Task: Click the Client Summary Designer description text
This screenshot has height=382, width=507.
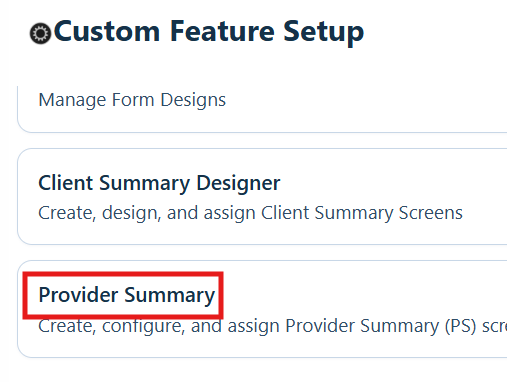Action: tap(250, 213)
